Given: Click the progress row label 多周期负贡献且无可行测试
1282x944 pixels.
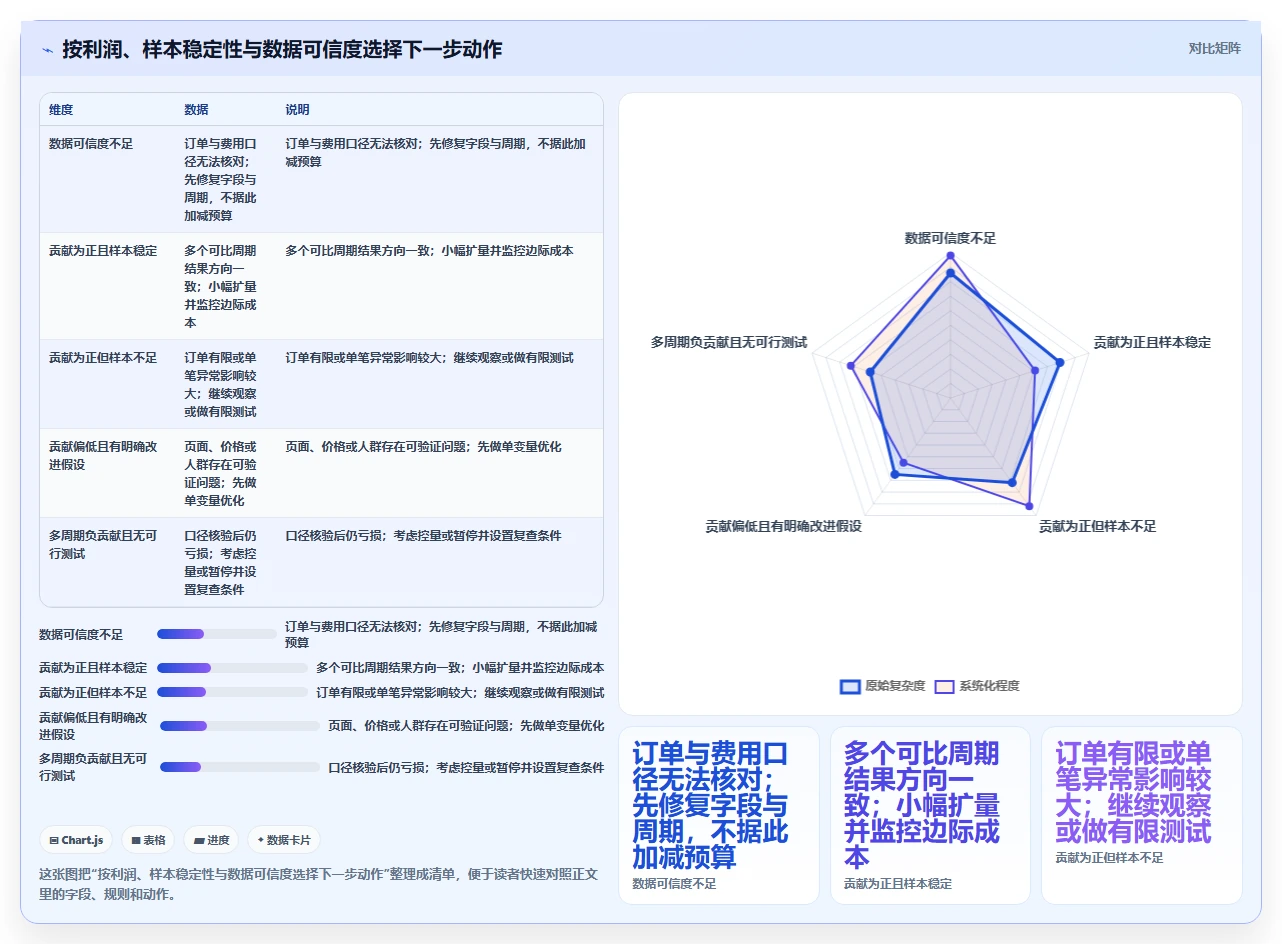Looking at the screenshot, I should coord(93,767).
